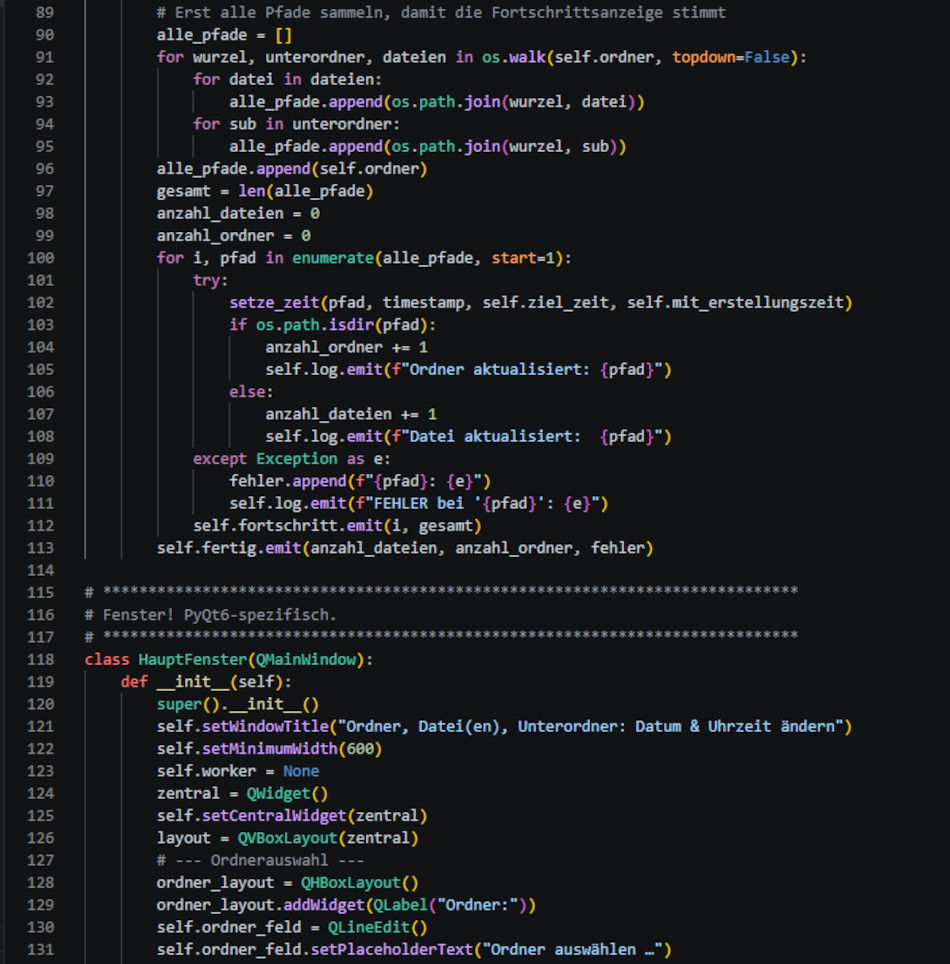
Task: Click the 'try:' keyword on line 101
Action: tap(211, 280)
